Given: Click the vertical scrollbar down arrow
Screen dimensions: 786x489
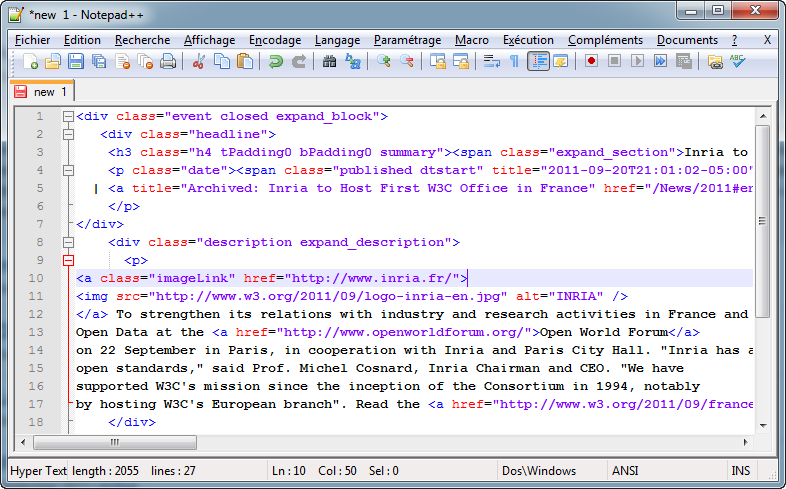Looking at the screenshot, I should [x=762, y=424].
